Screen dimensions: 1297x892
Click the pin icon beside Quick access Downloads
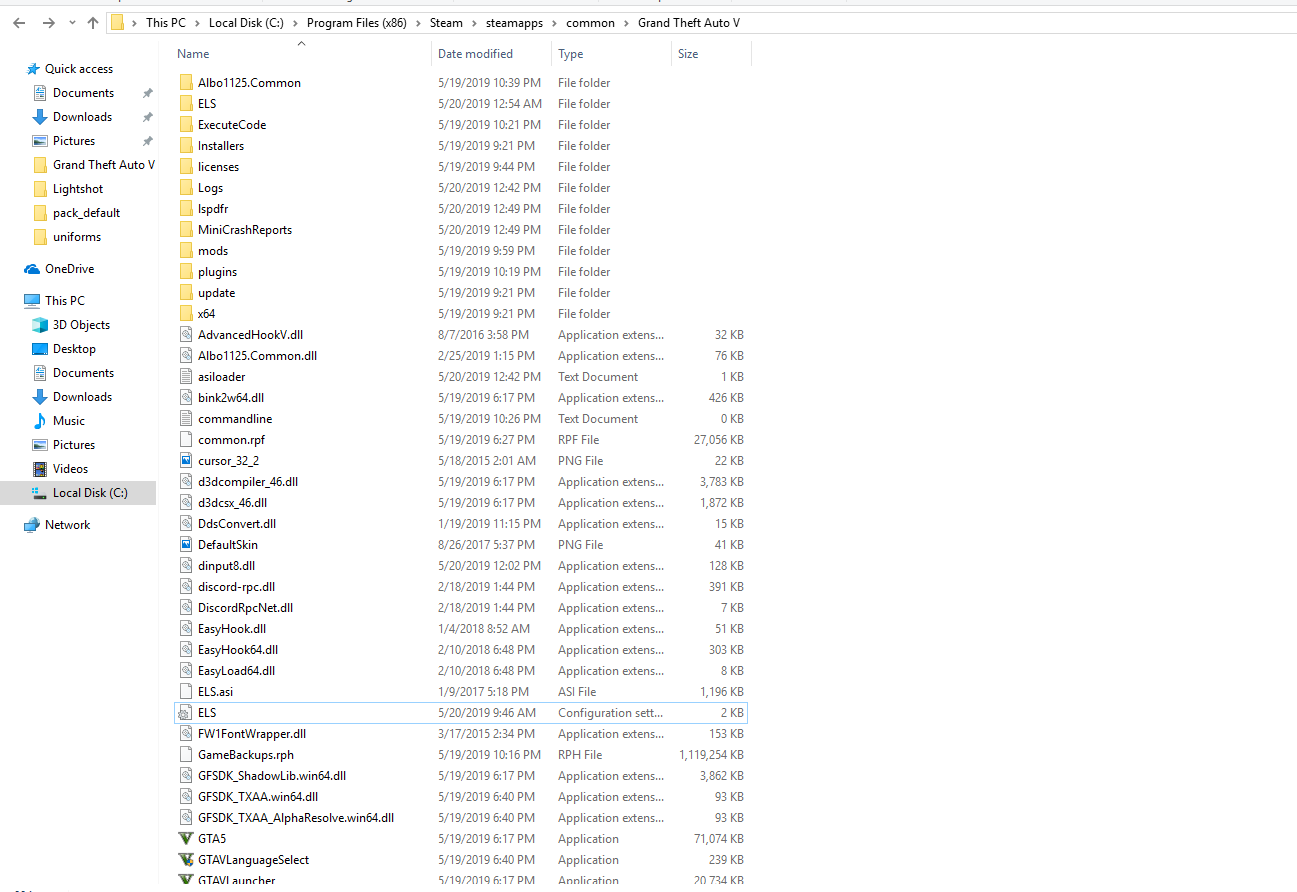pyautogui.click(x=147, y=117)
